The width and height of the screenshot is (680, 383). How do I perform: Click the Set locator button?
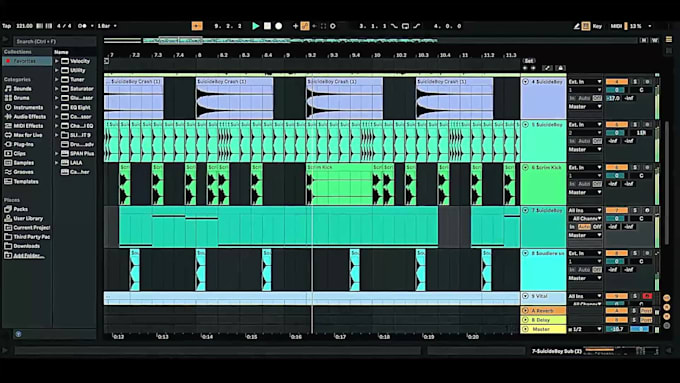[x=529, y=61]
